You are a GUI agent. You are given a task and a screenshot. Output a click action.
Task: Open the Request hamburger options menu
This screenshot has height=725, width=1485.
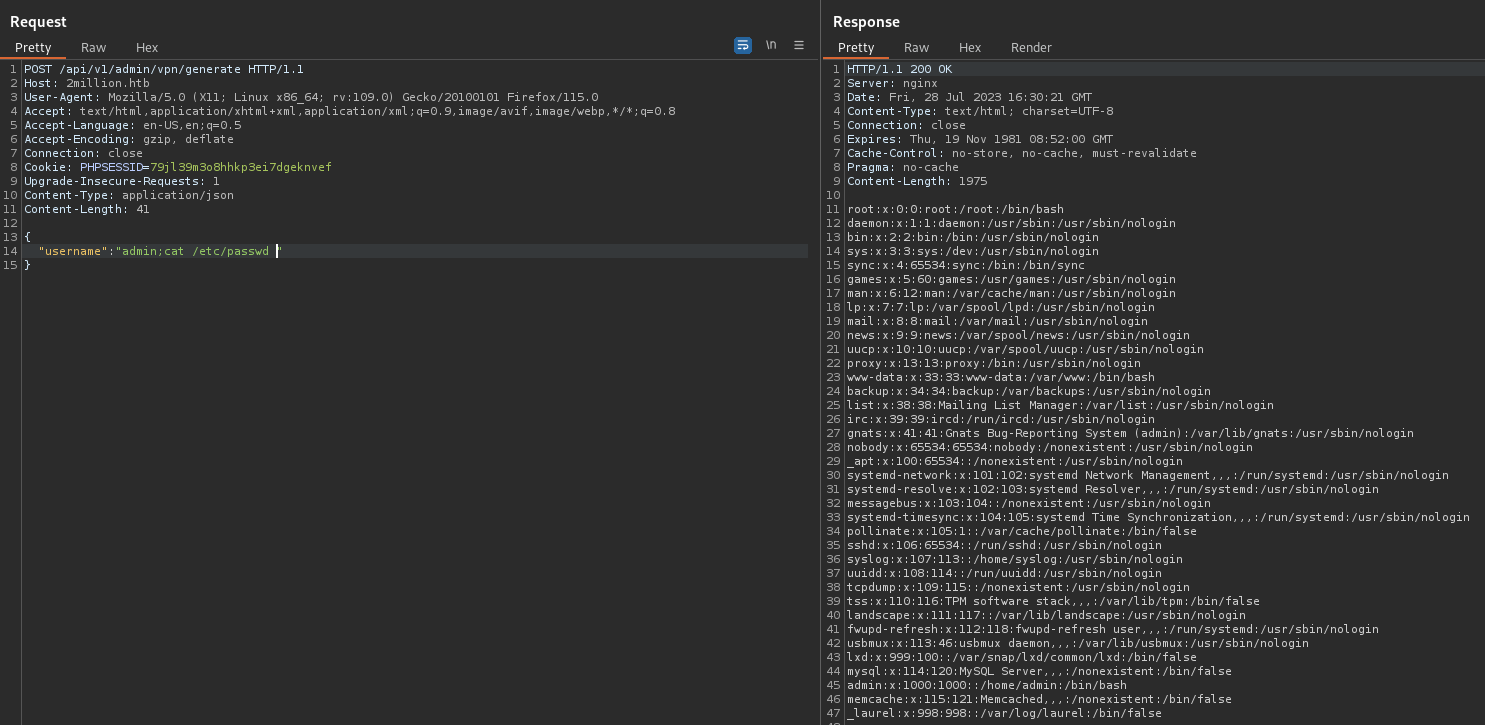799,45
